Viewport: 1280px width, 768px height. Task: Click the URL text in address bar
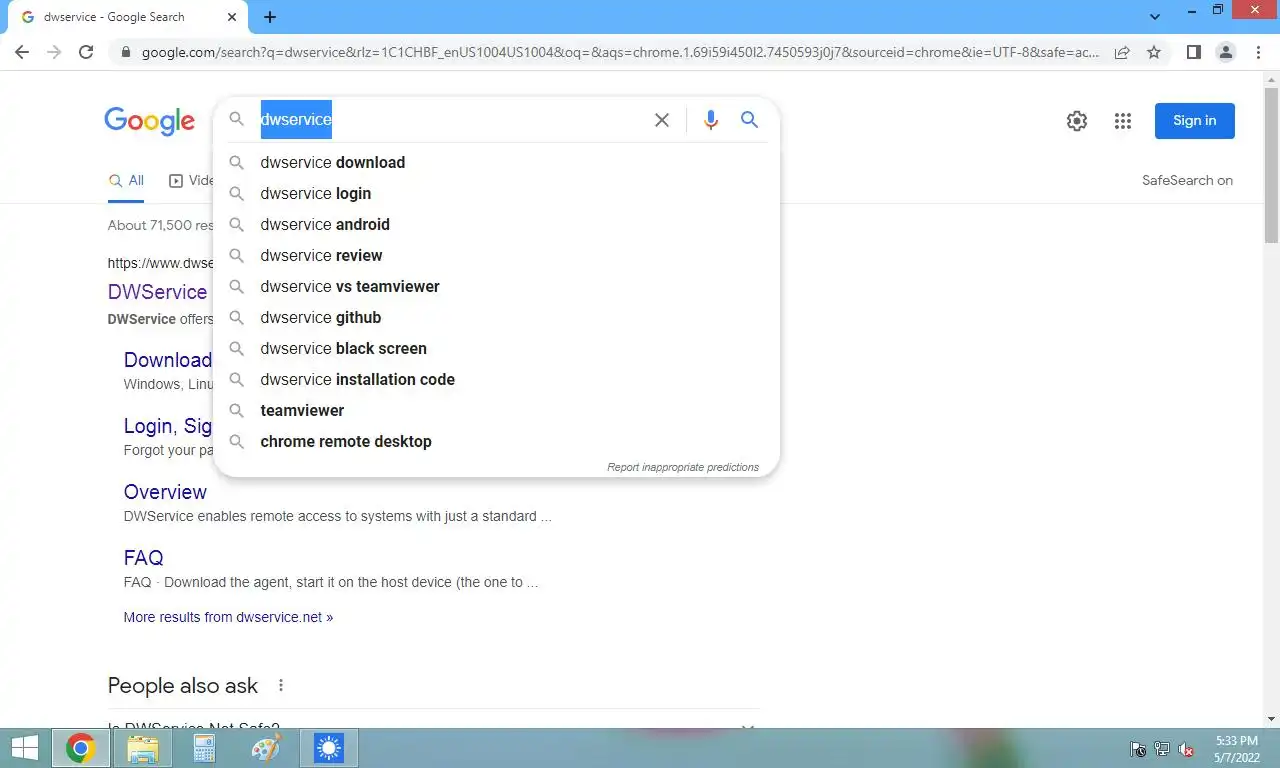[x=620, y=52]
